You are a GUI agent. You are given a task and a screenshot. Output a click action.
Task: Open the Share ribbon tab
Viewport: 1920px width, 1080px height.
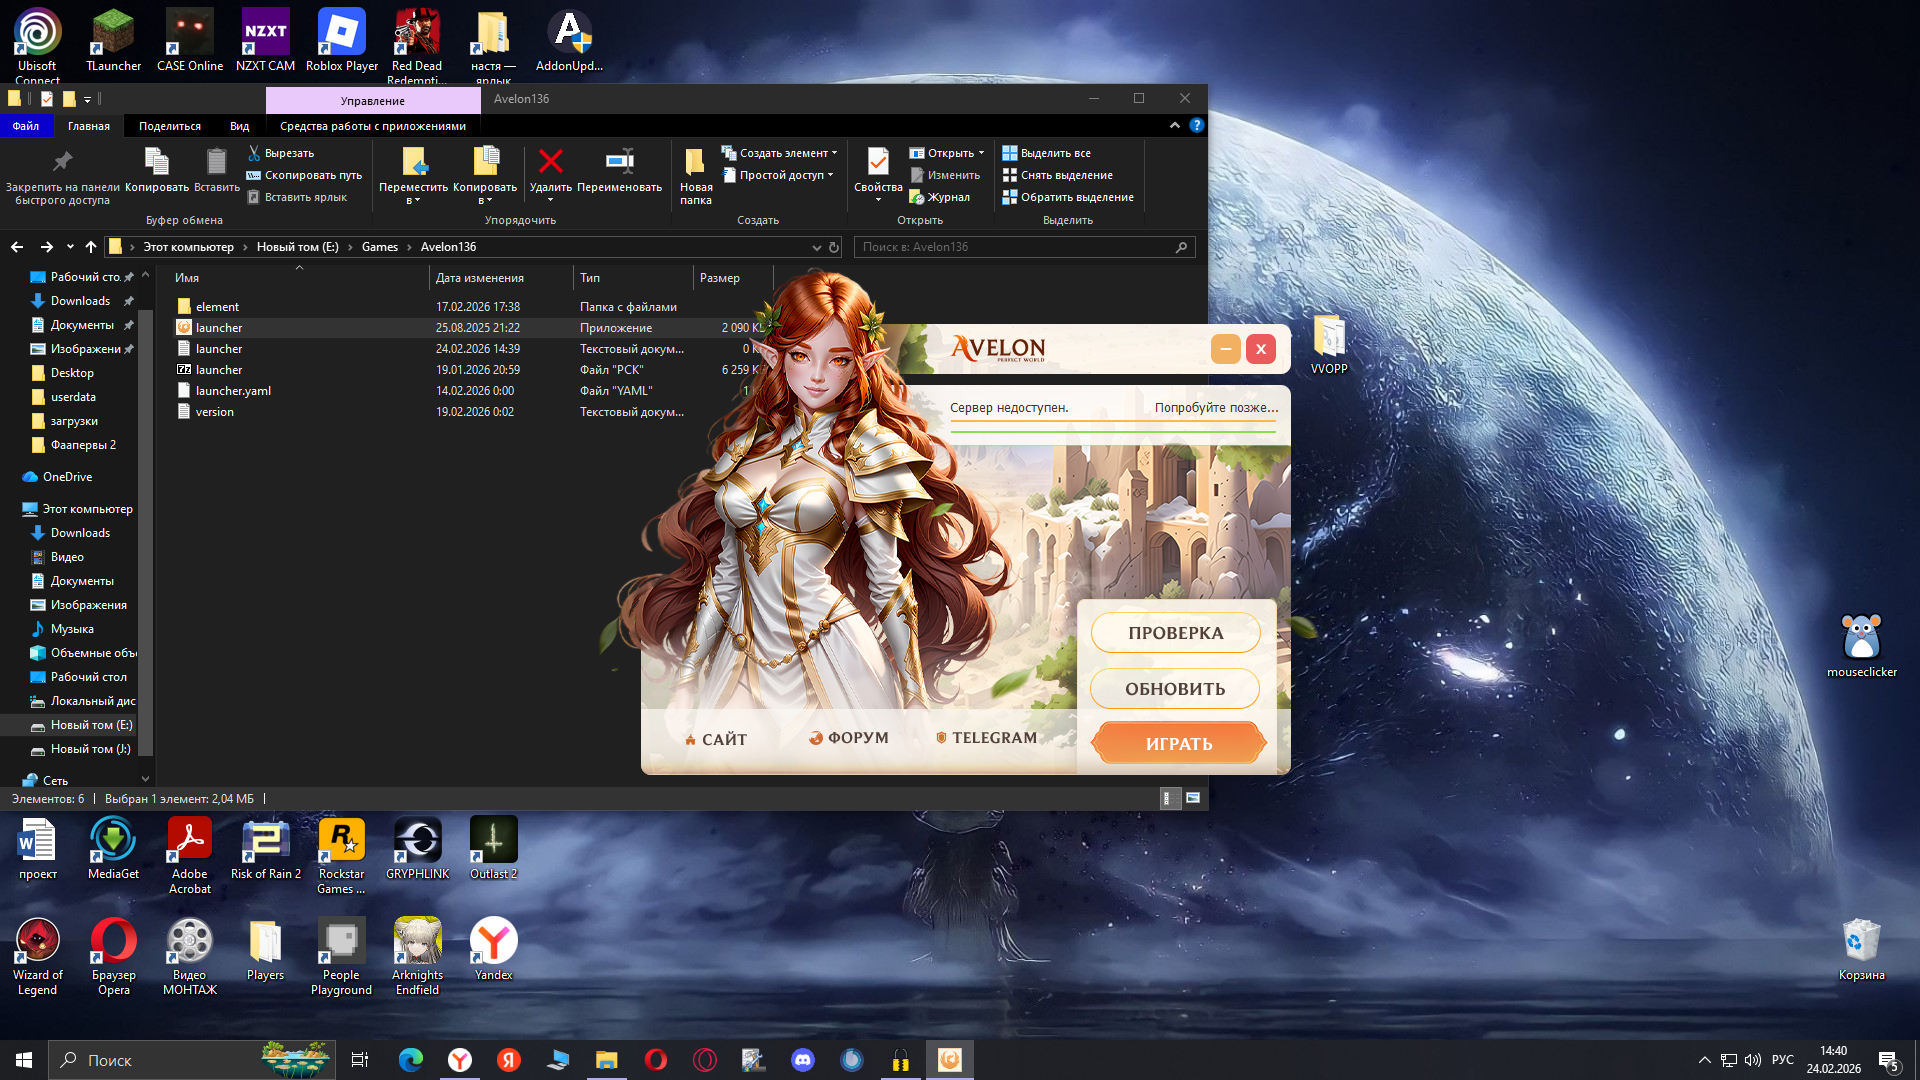(x=169, y=126)
